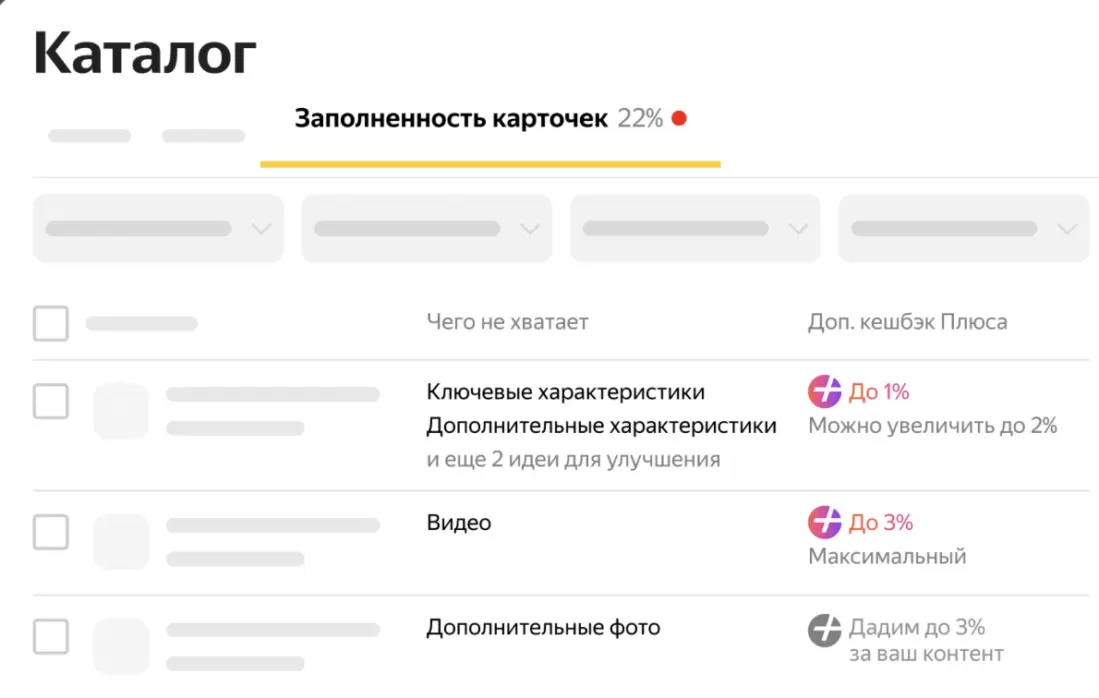Screen dimensions: 1099x698
Task: Expand the first filter dropdown
Action: click(x=158, y=229)
